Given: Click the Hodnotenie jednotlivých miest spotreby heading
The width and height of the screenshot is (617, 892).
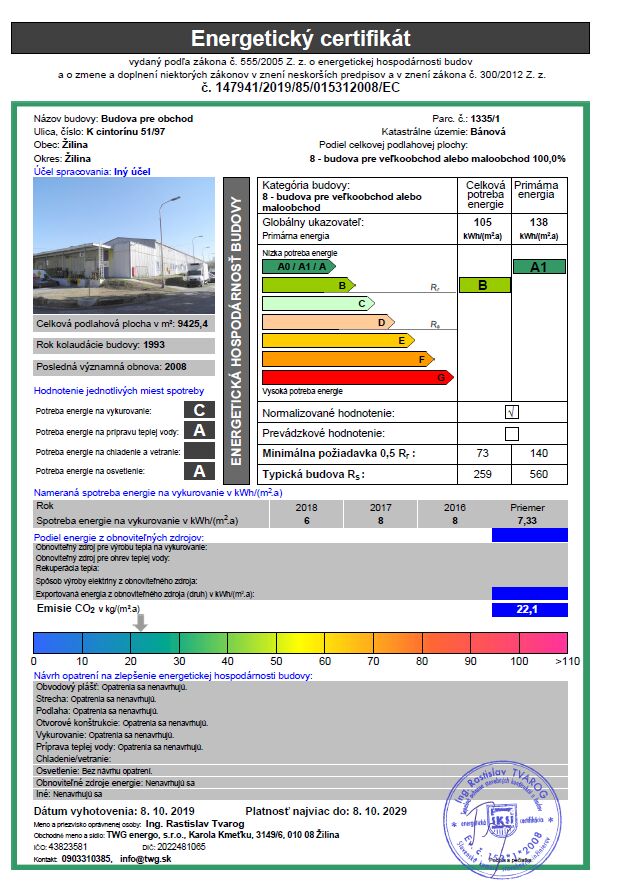Looking at the screenshot, I should point(118,391).
